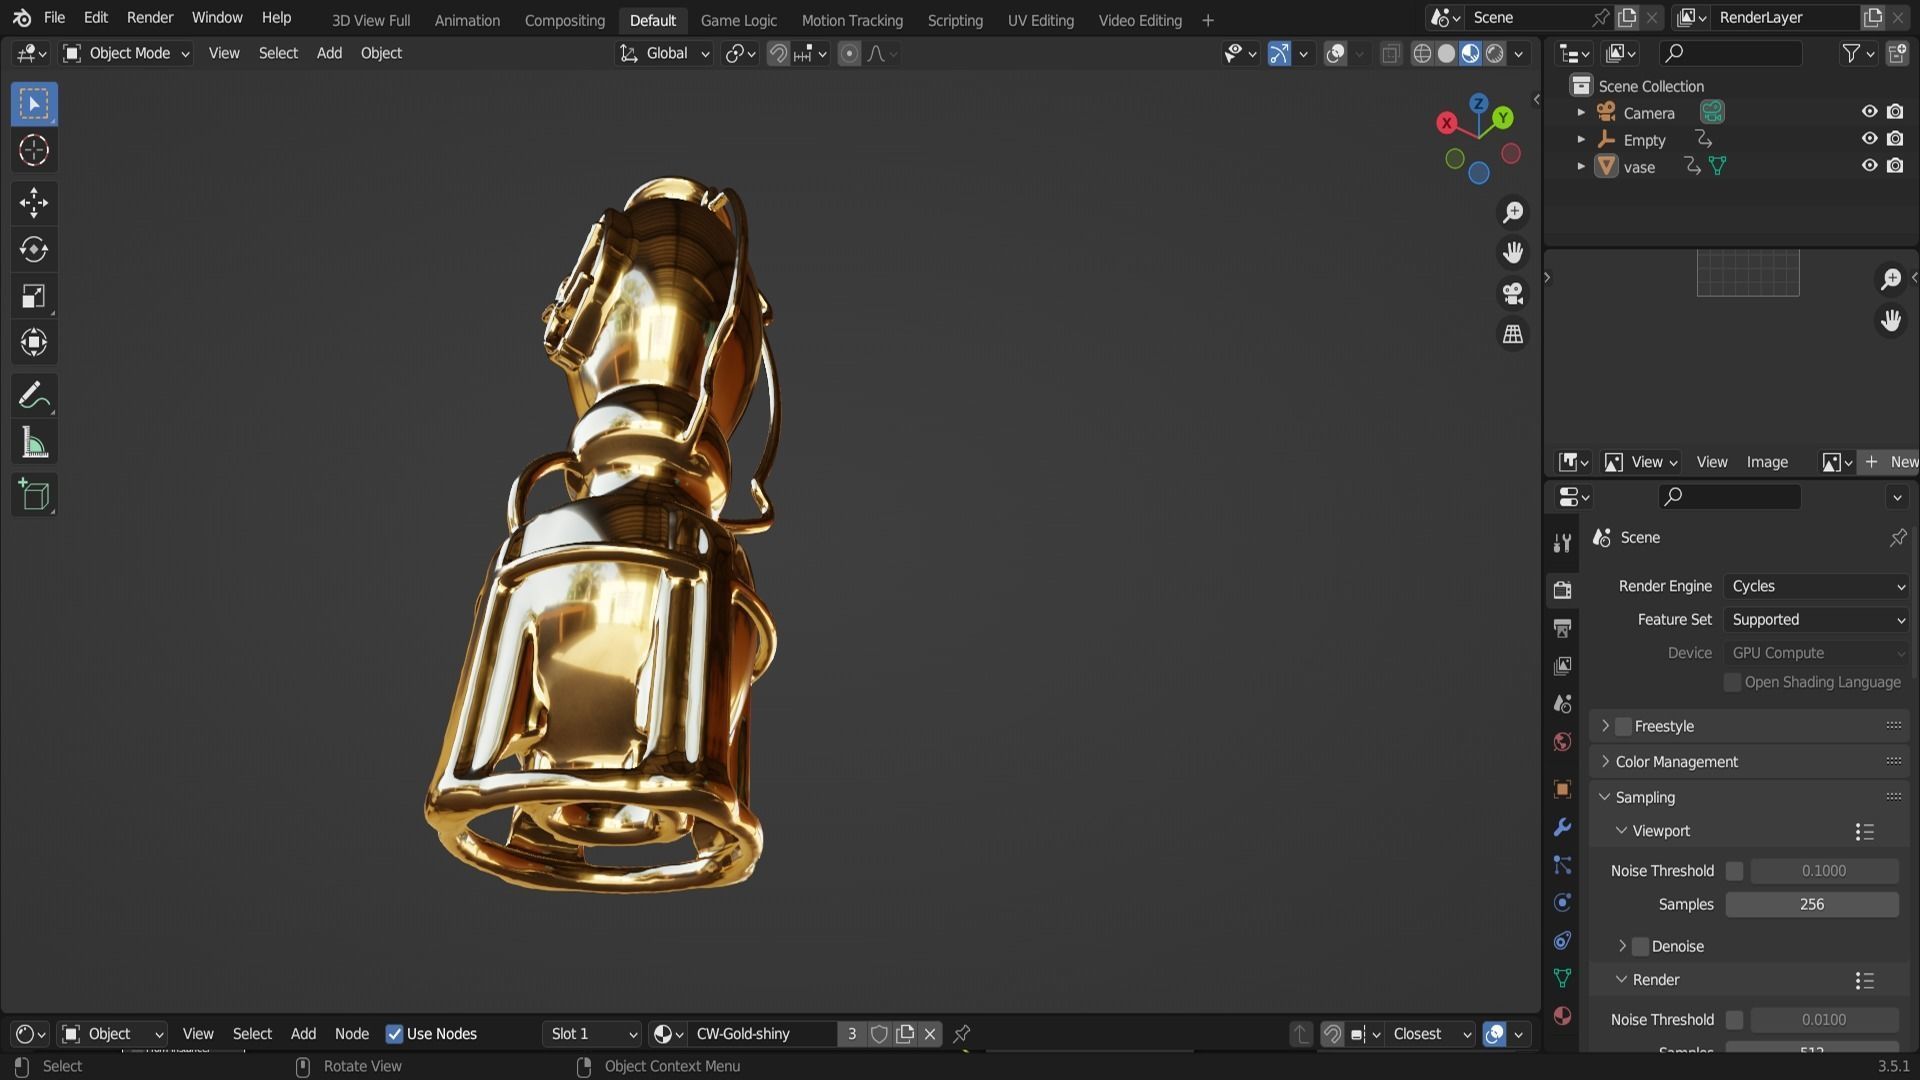Image resolution: width=1920 pixels, height=1080 pixels.
Task: Enable Viewport Noise Threshold checkbox
Action: [1735, 871]
